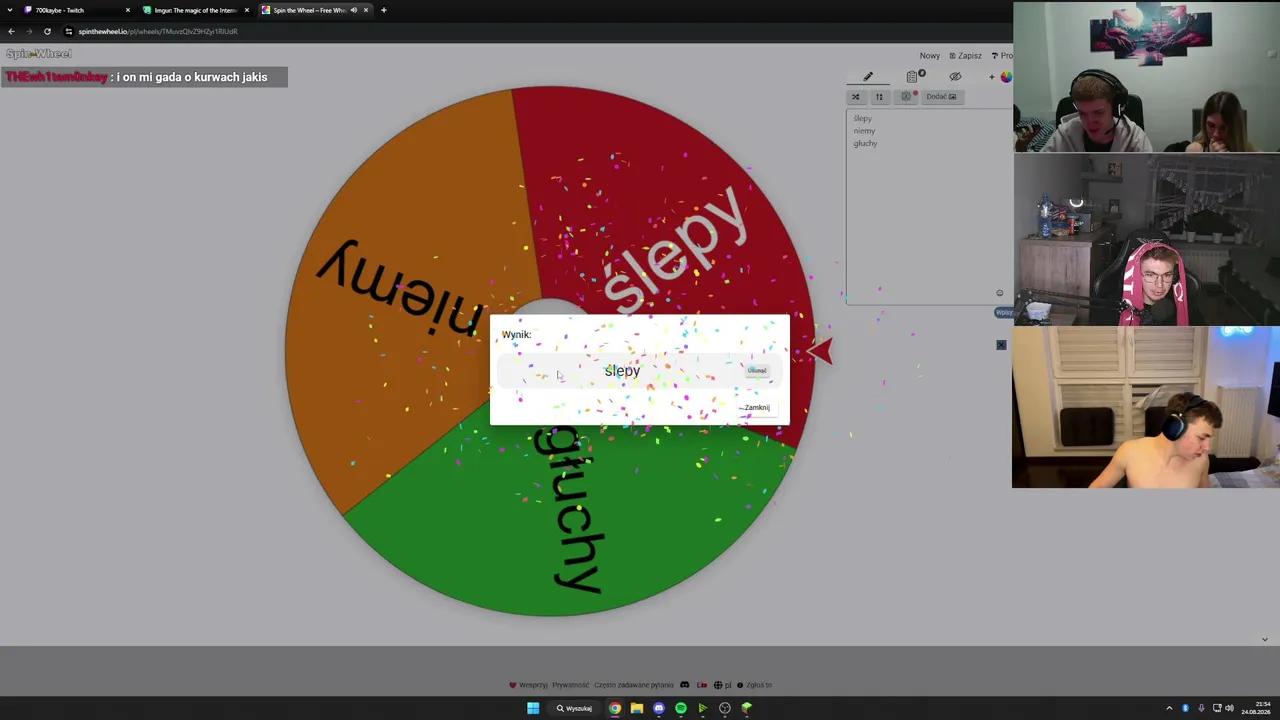Open Spotify from the taskbar
Screen dimensions: 1280x720
[x=681, y=708]
